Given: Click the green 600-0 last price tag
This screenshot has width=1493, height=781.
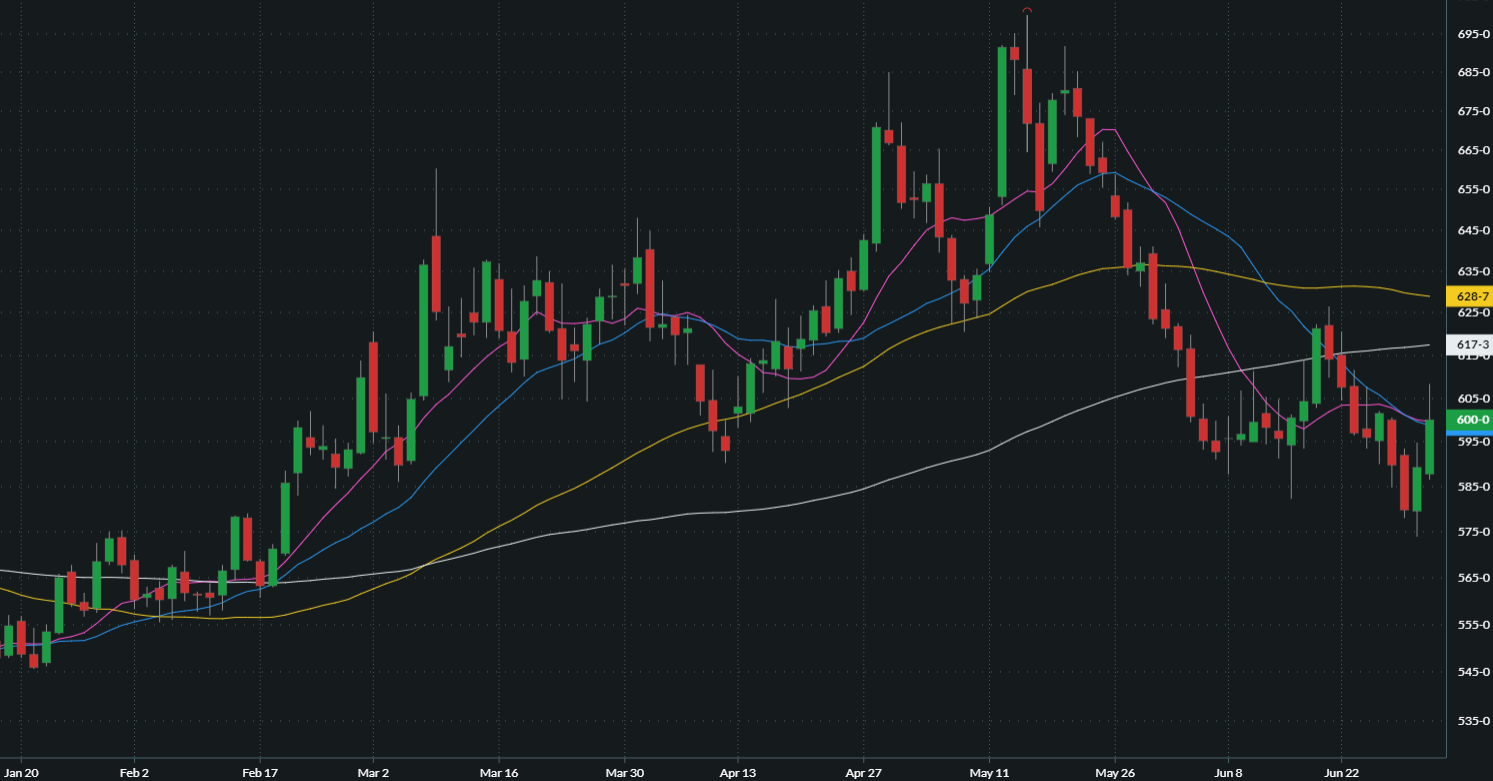Looking at the screenshot, I should click(1472, 419).
